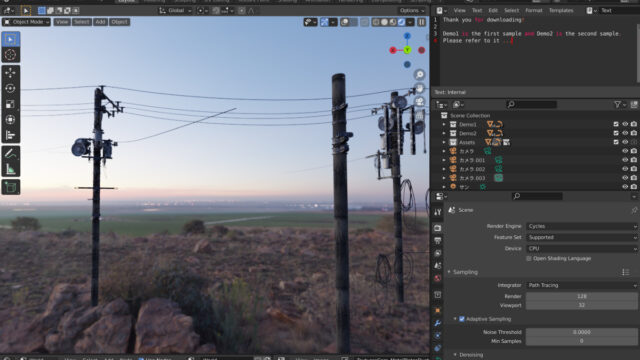
Task: Click the outliner filter funnel icon
Action: click(618, 105)
